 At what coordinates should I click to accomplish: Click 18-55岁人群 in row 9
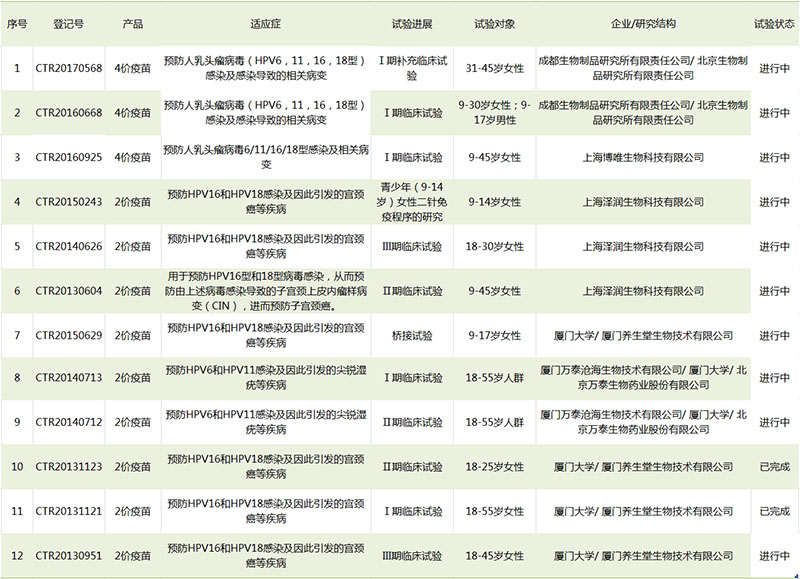pos(494,422)
